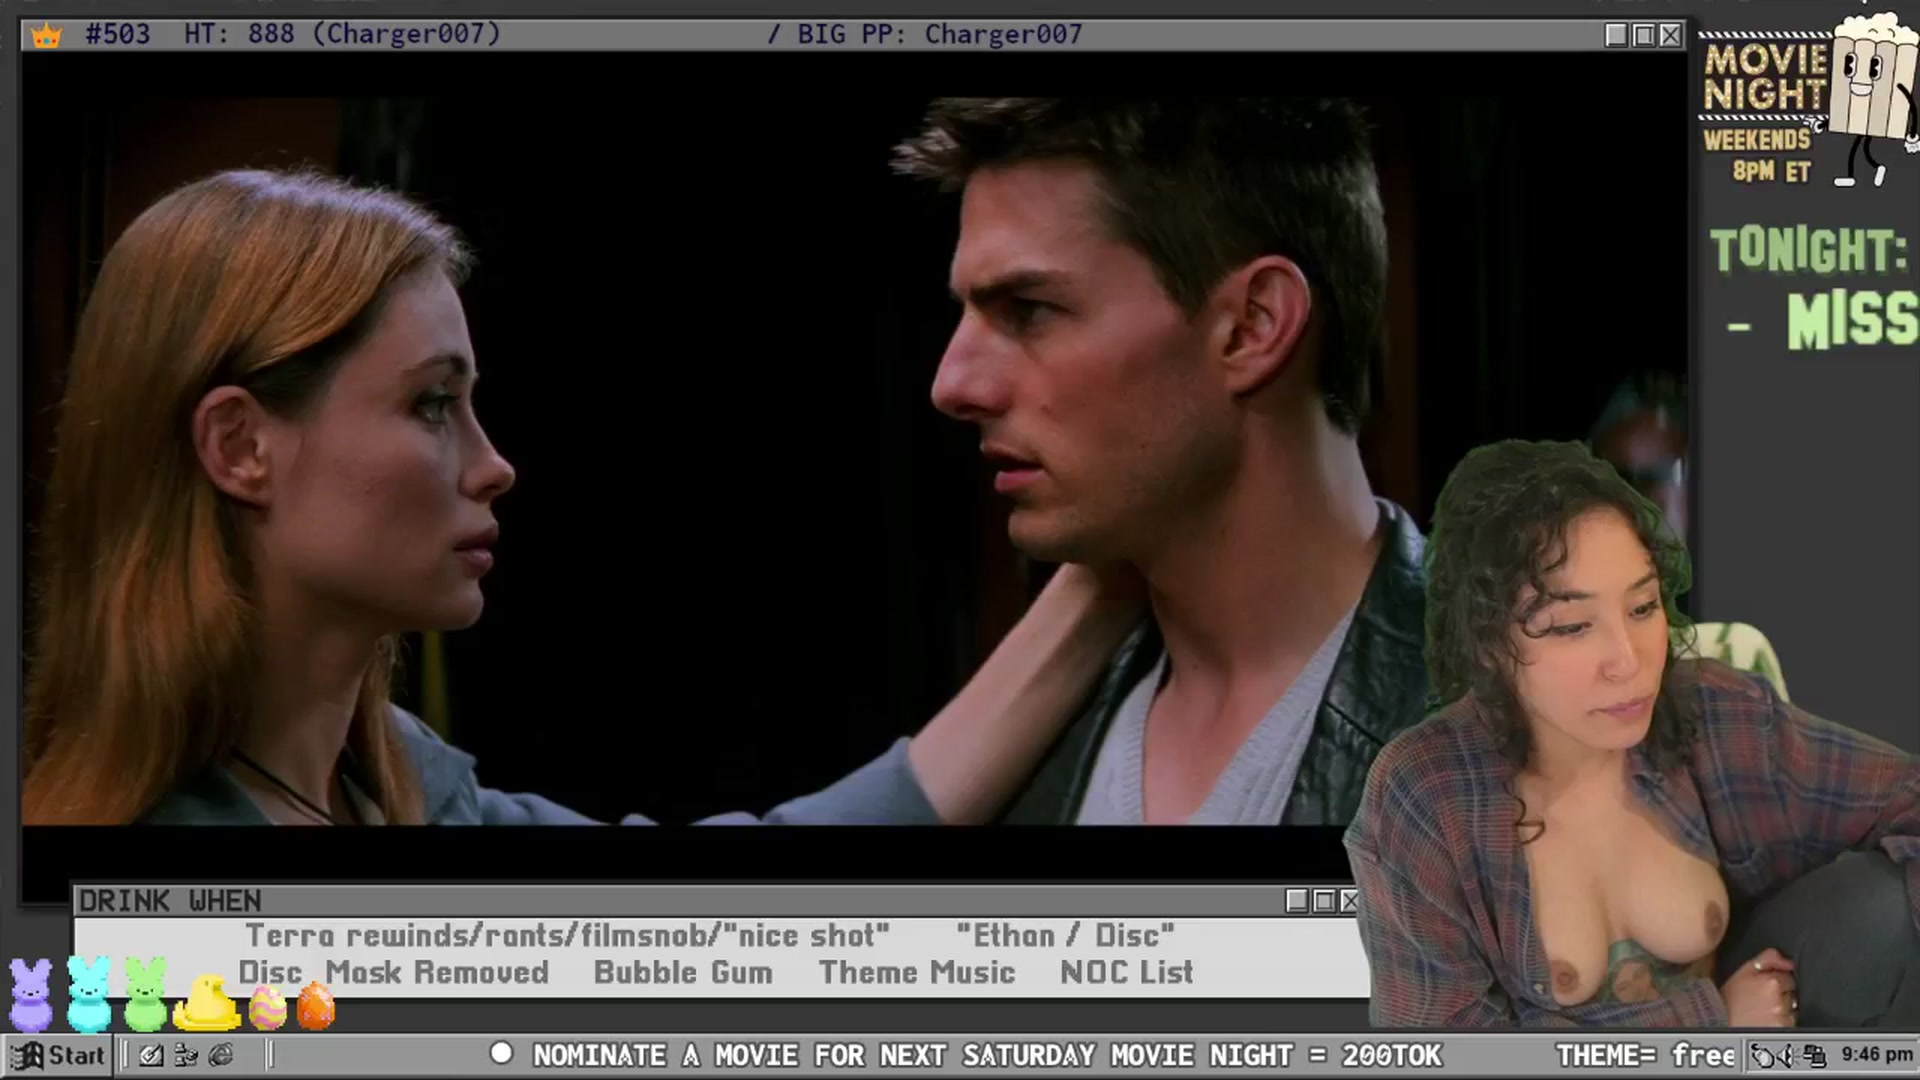1920x1080 pixels.
Task: Click the green bunny peep icon
Action: pos(146,995)
